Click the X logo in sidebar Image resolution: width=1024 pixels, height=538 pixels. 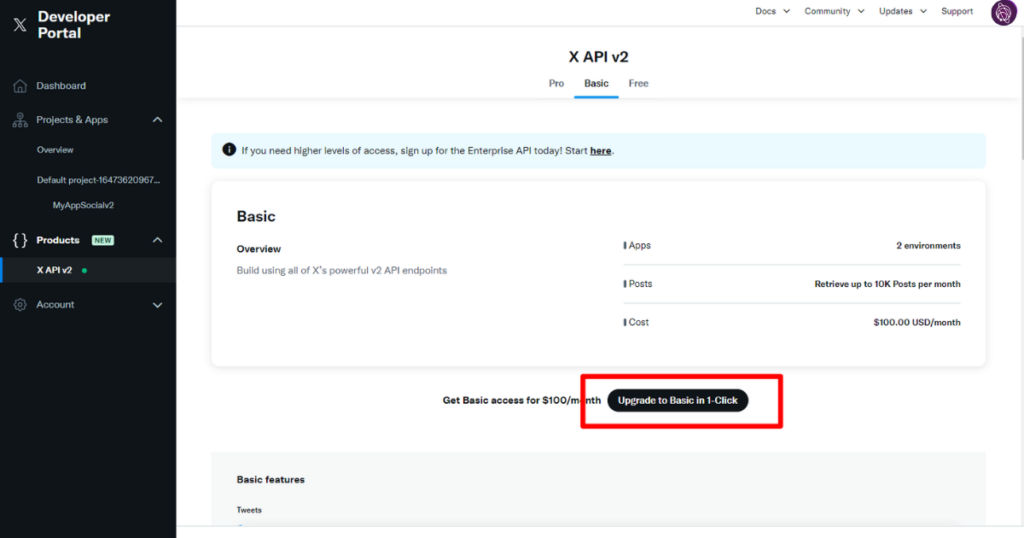20,25
